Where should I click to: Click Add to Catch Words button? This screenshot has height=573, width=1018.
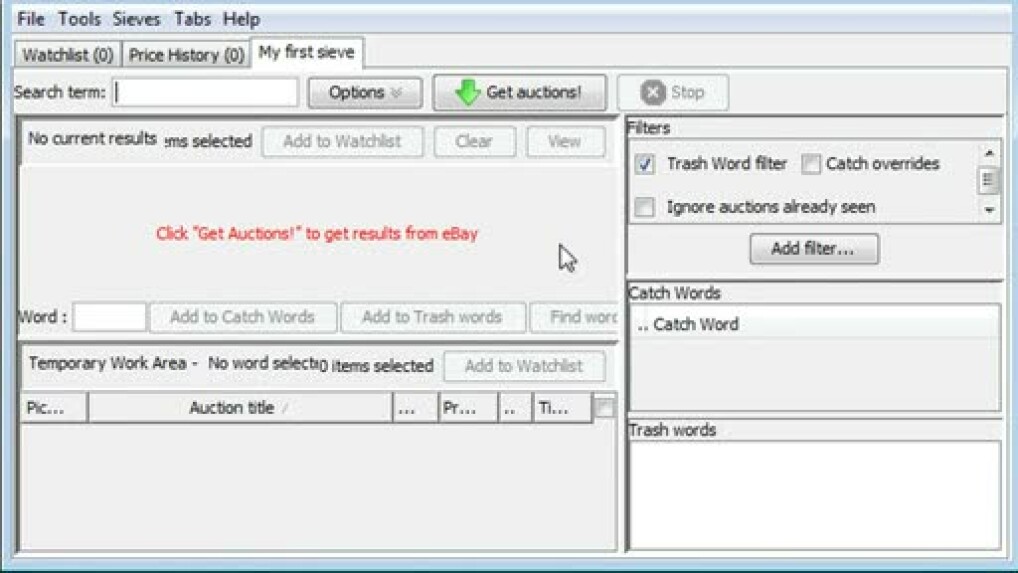242,317
